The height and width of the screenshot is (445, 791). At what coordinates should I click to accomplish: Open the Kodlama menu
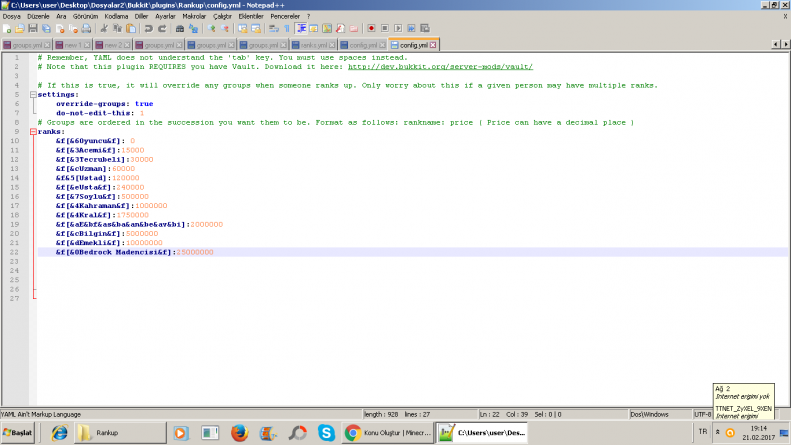click(x=116, y=16)
